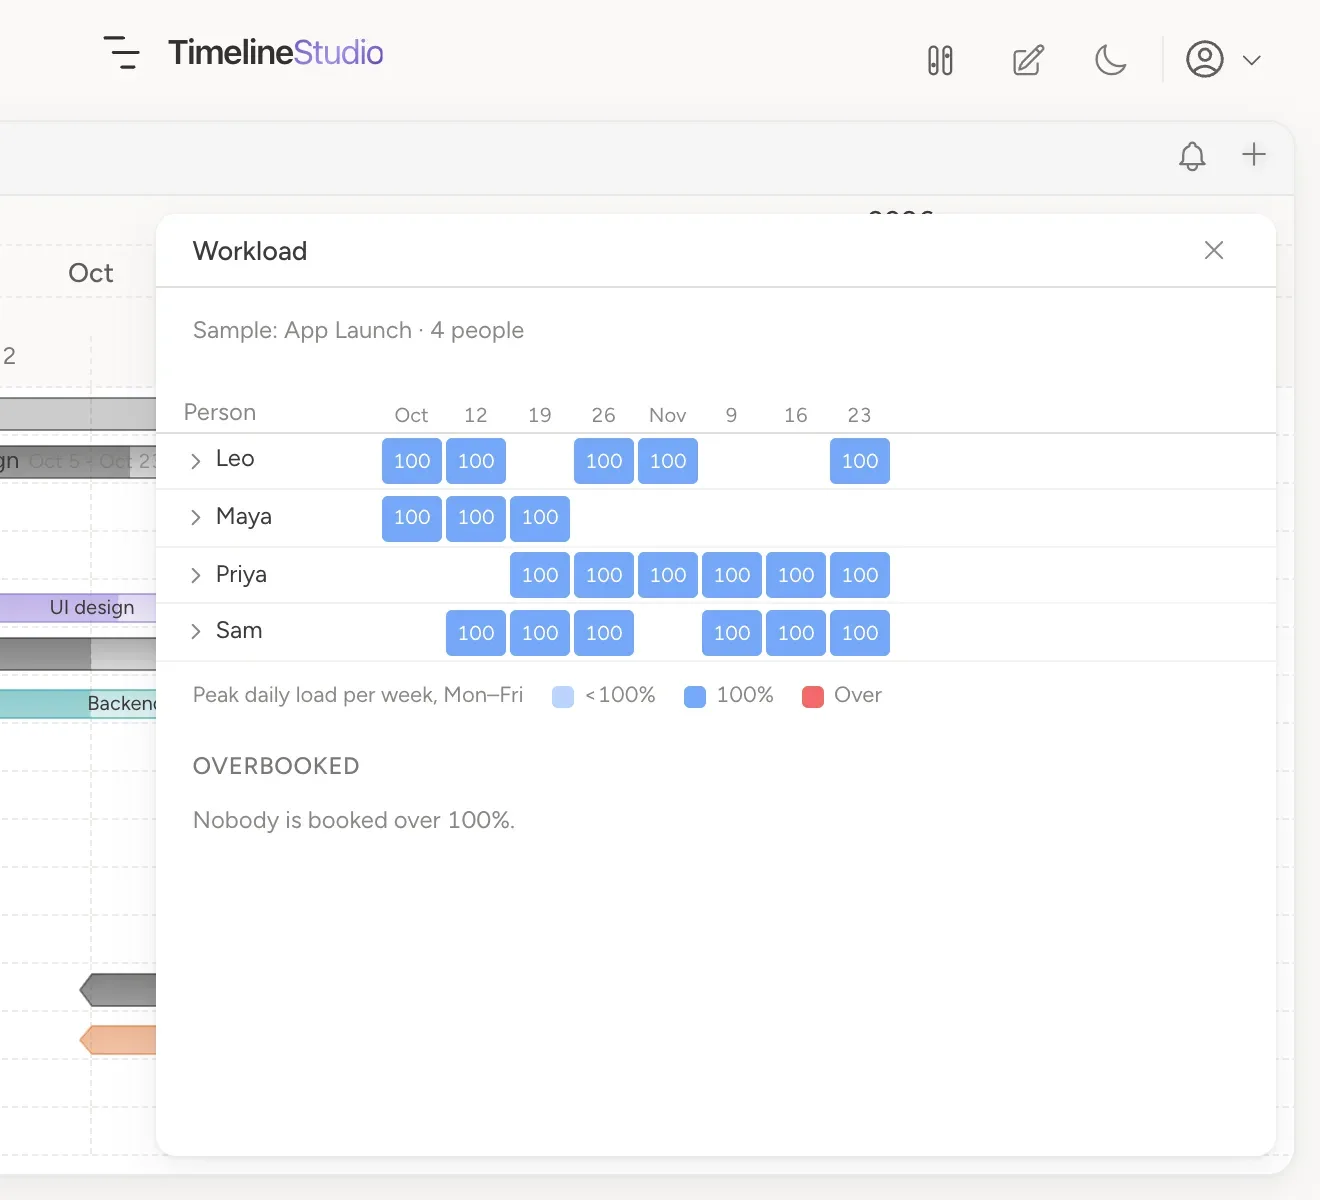Close the Workload panel
Screen dimensions: 1320x1200
tap(1214, 250)
